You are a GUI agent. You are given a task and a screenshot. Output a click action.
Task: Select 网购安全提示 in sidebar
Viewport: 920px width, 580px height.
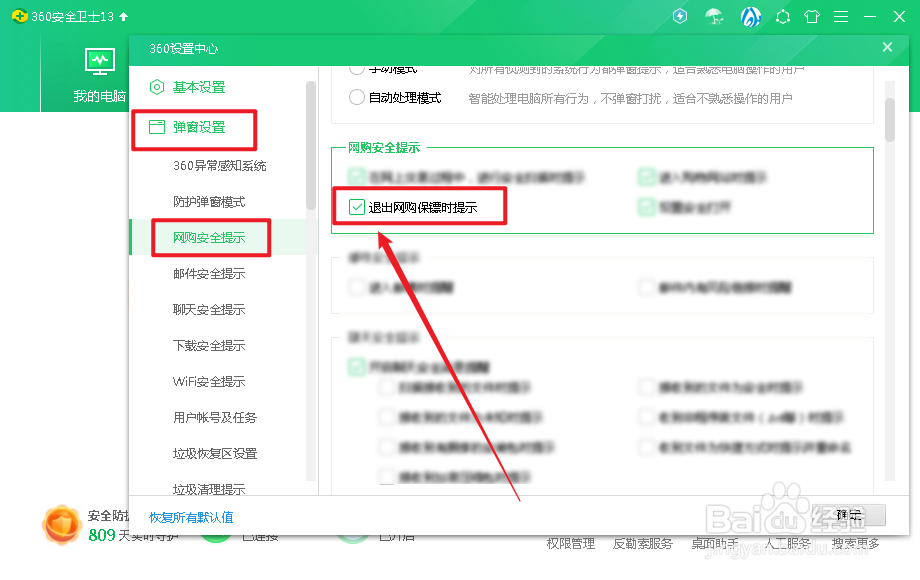coord(209,238)
